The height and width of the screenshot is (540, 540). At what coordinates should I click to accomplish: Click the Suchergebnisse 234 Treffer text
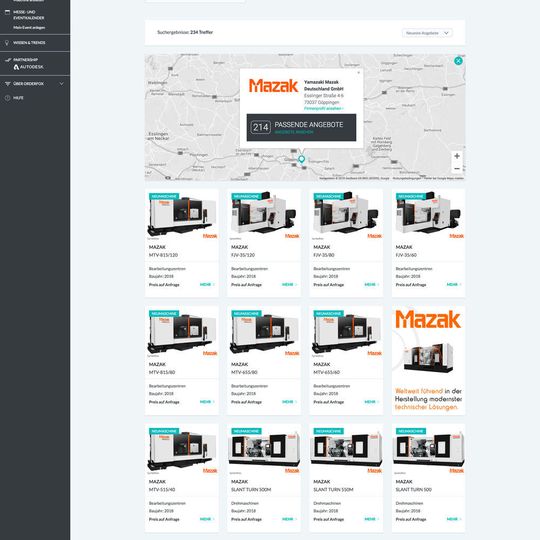tap(185, 32)
